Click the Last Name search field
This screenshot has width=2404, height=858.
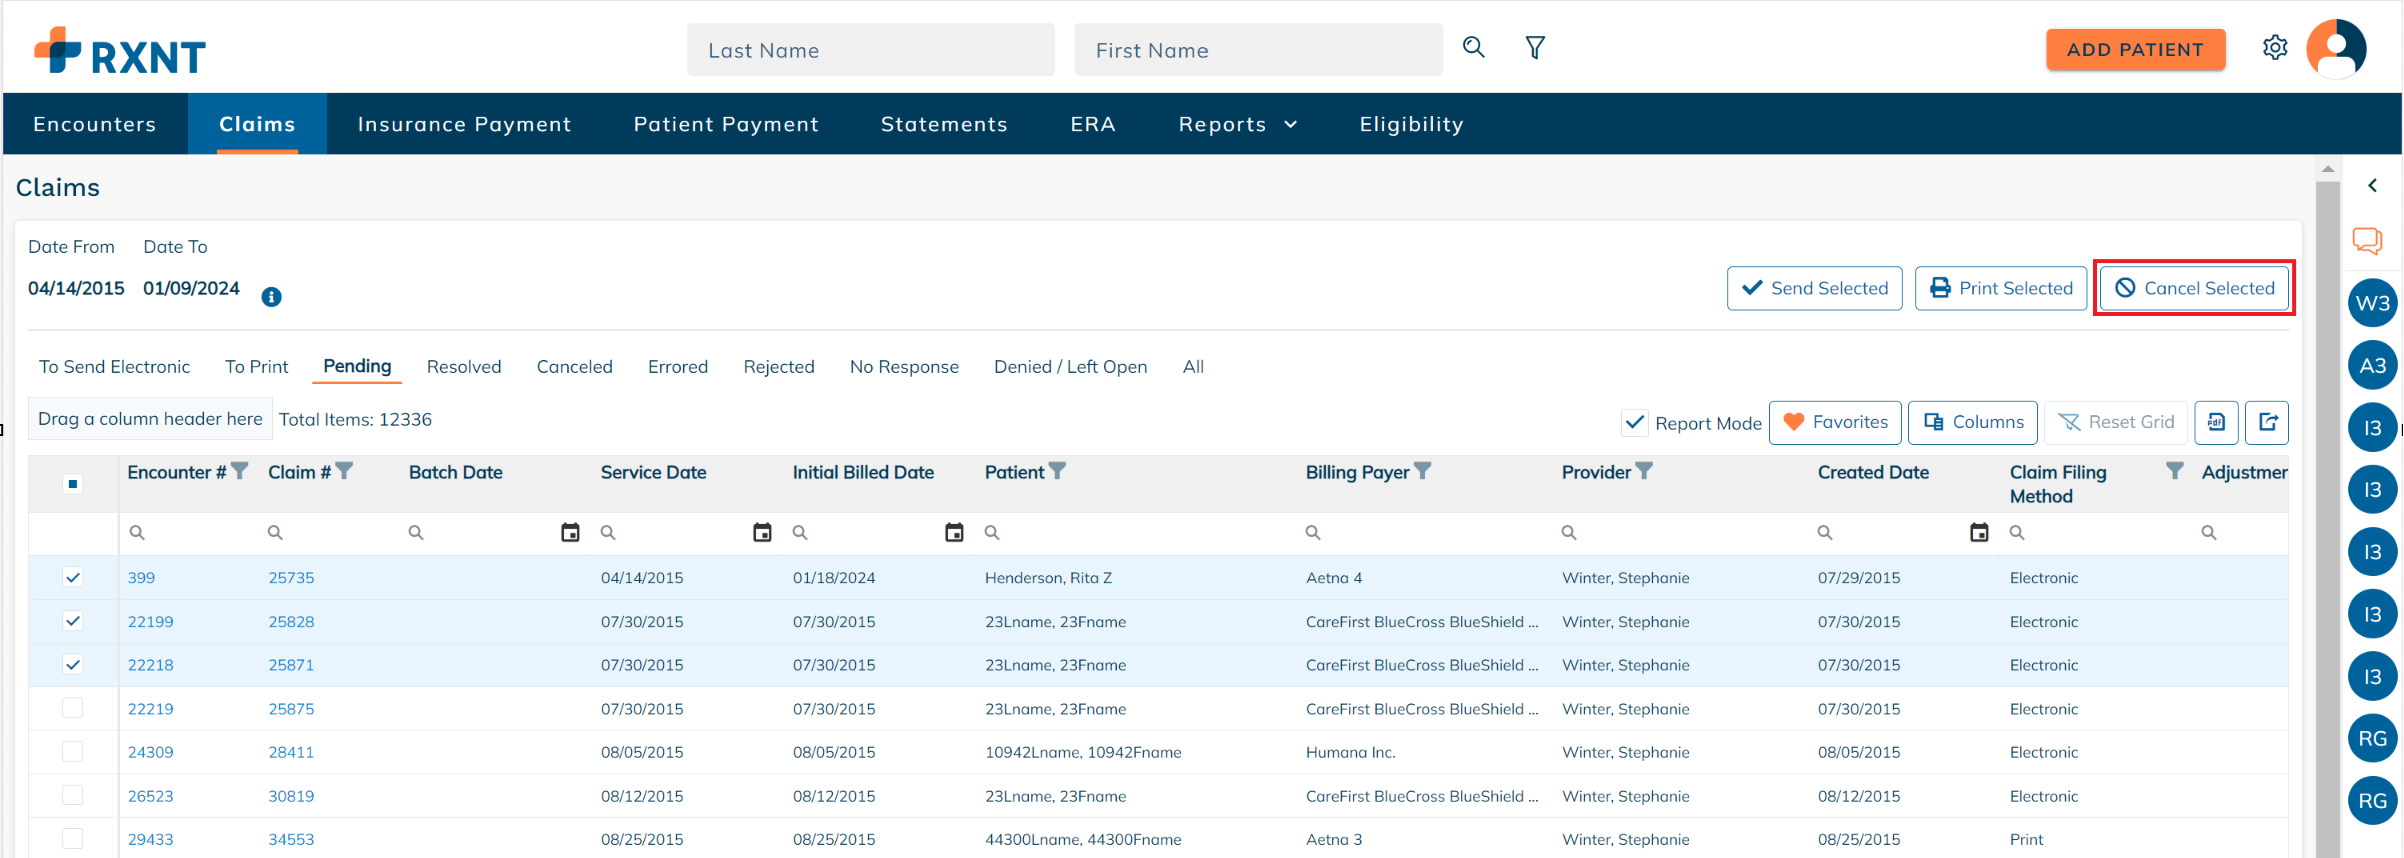click(870, 50)
